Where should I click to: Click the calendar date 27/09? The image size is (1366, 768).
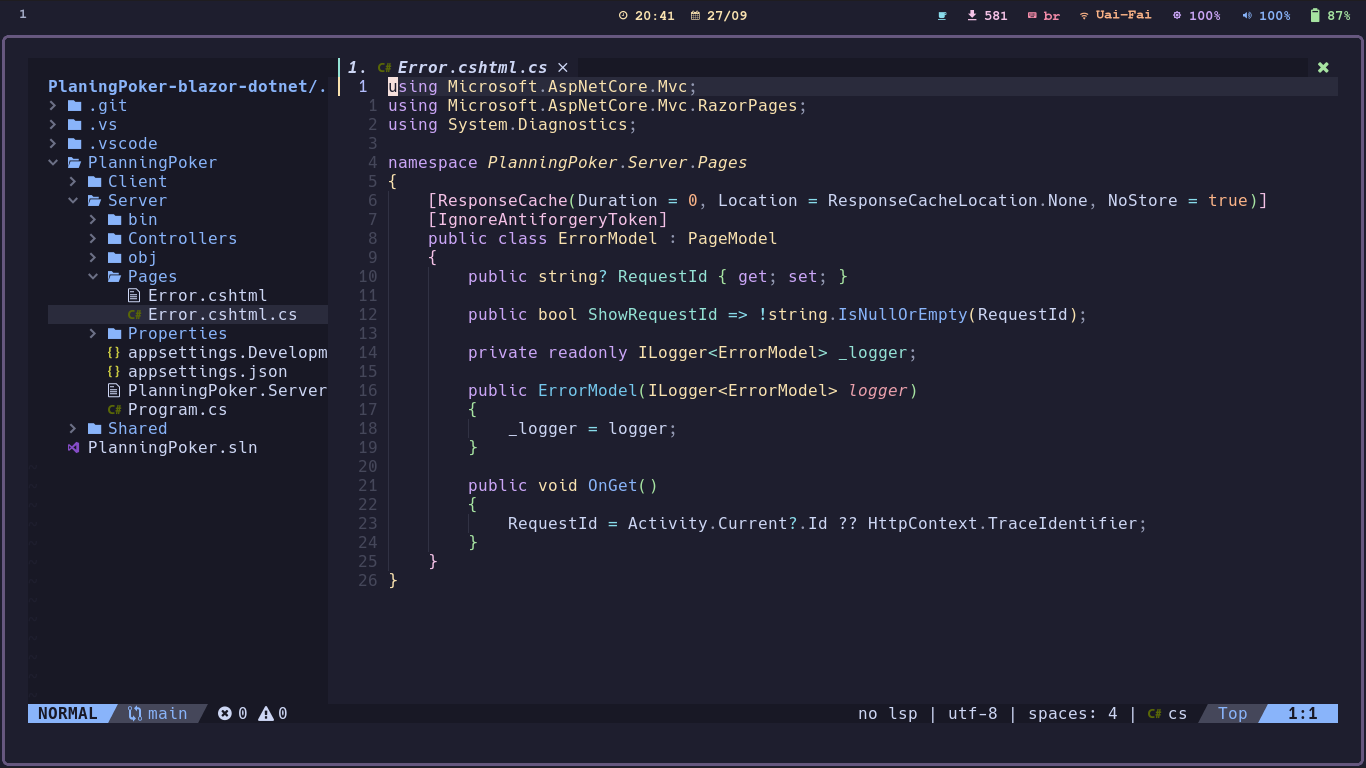tap(718, 15)
